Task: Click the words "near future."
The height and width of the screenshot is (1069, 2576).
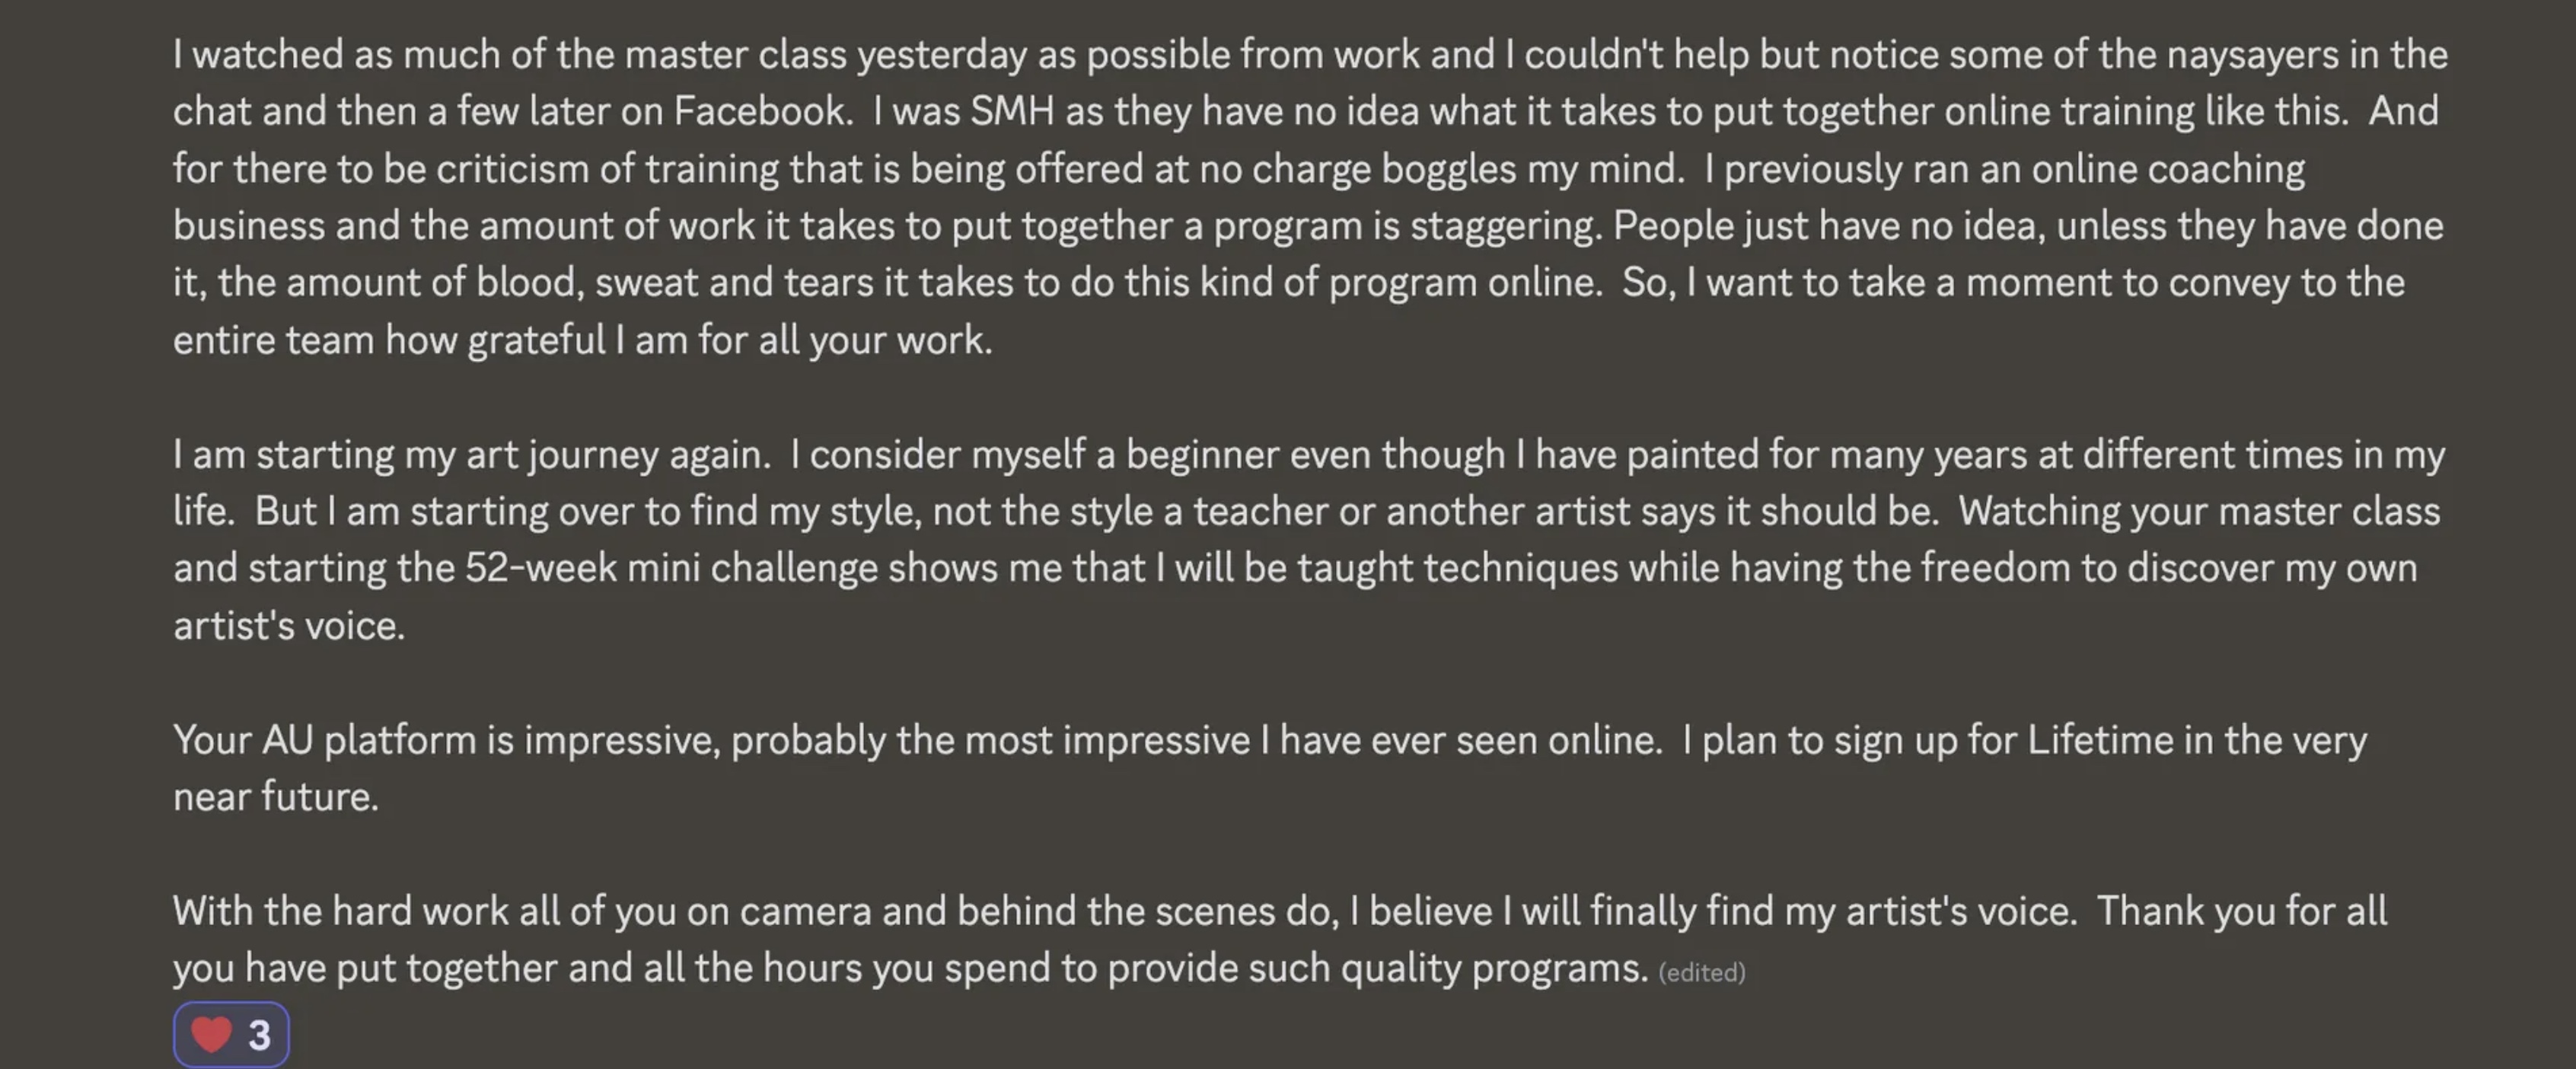Action: pyautogui.click(x=276, y=797)
